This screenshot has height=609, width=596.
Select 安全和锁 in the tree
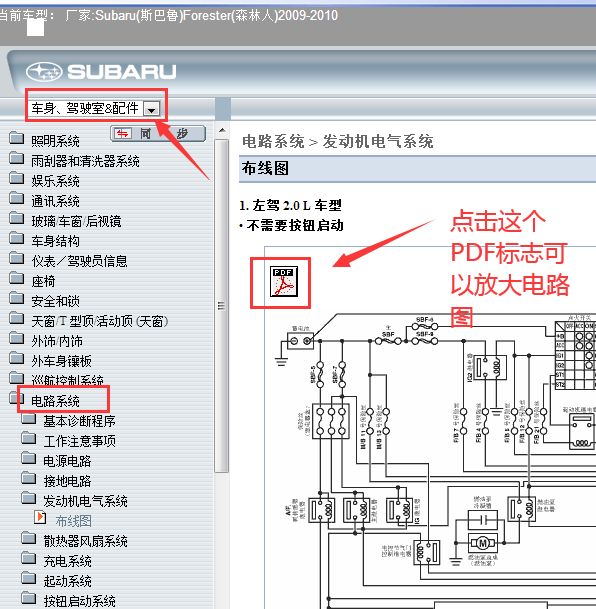[x=56, y=301]
